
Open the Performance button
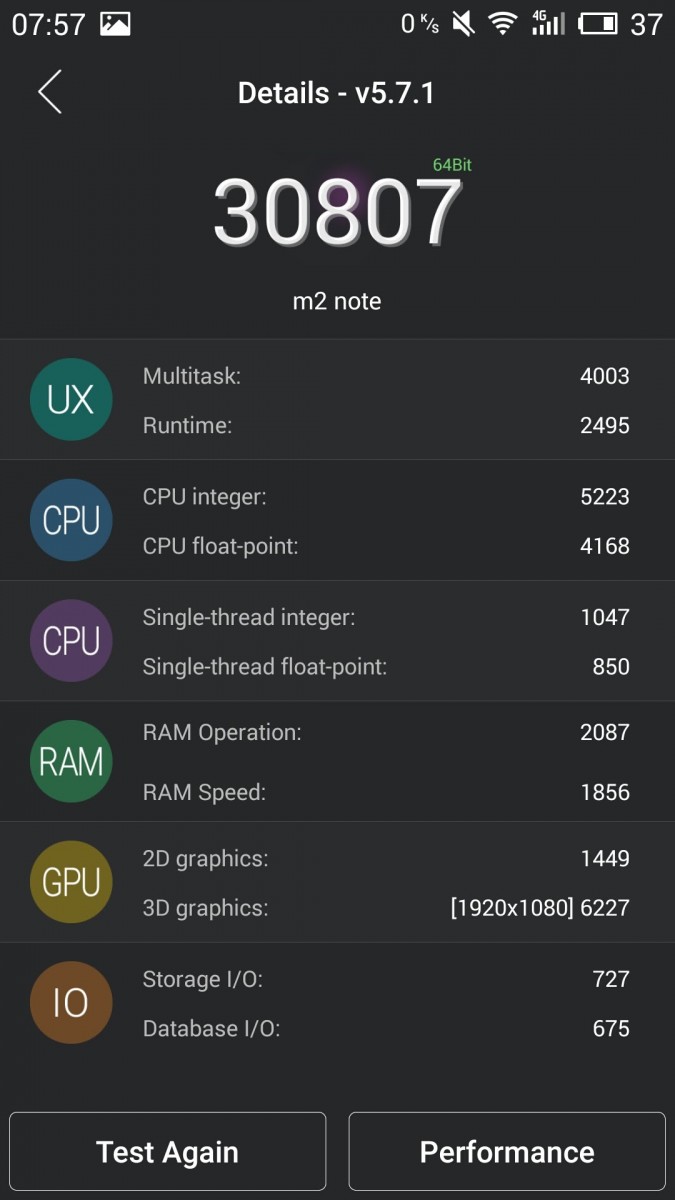point(507,1152)
